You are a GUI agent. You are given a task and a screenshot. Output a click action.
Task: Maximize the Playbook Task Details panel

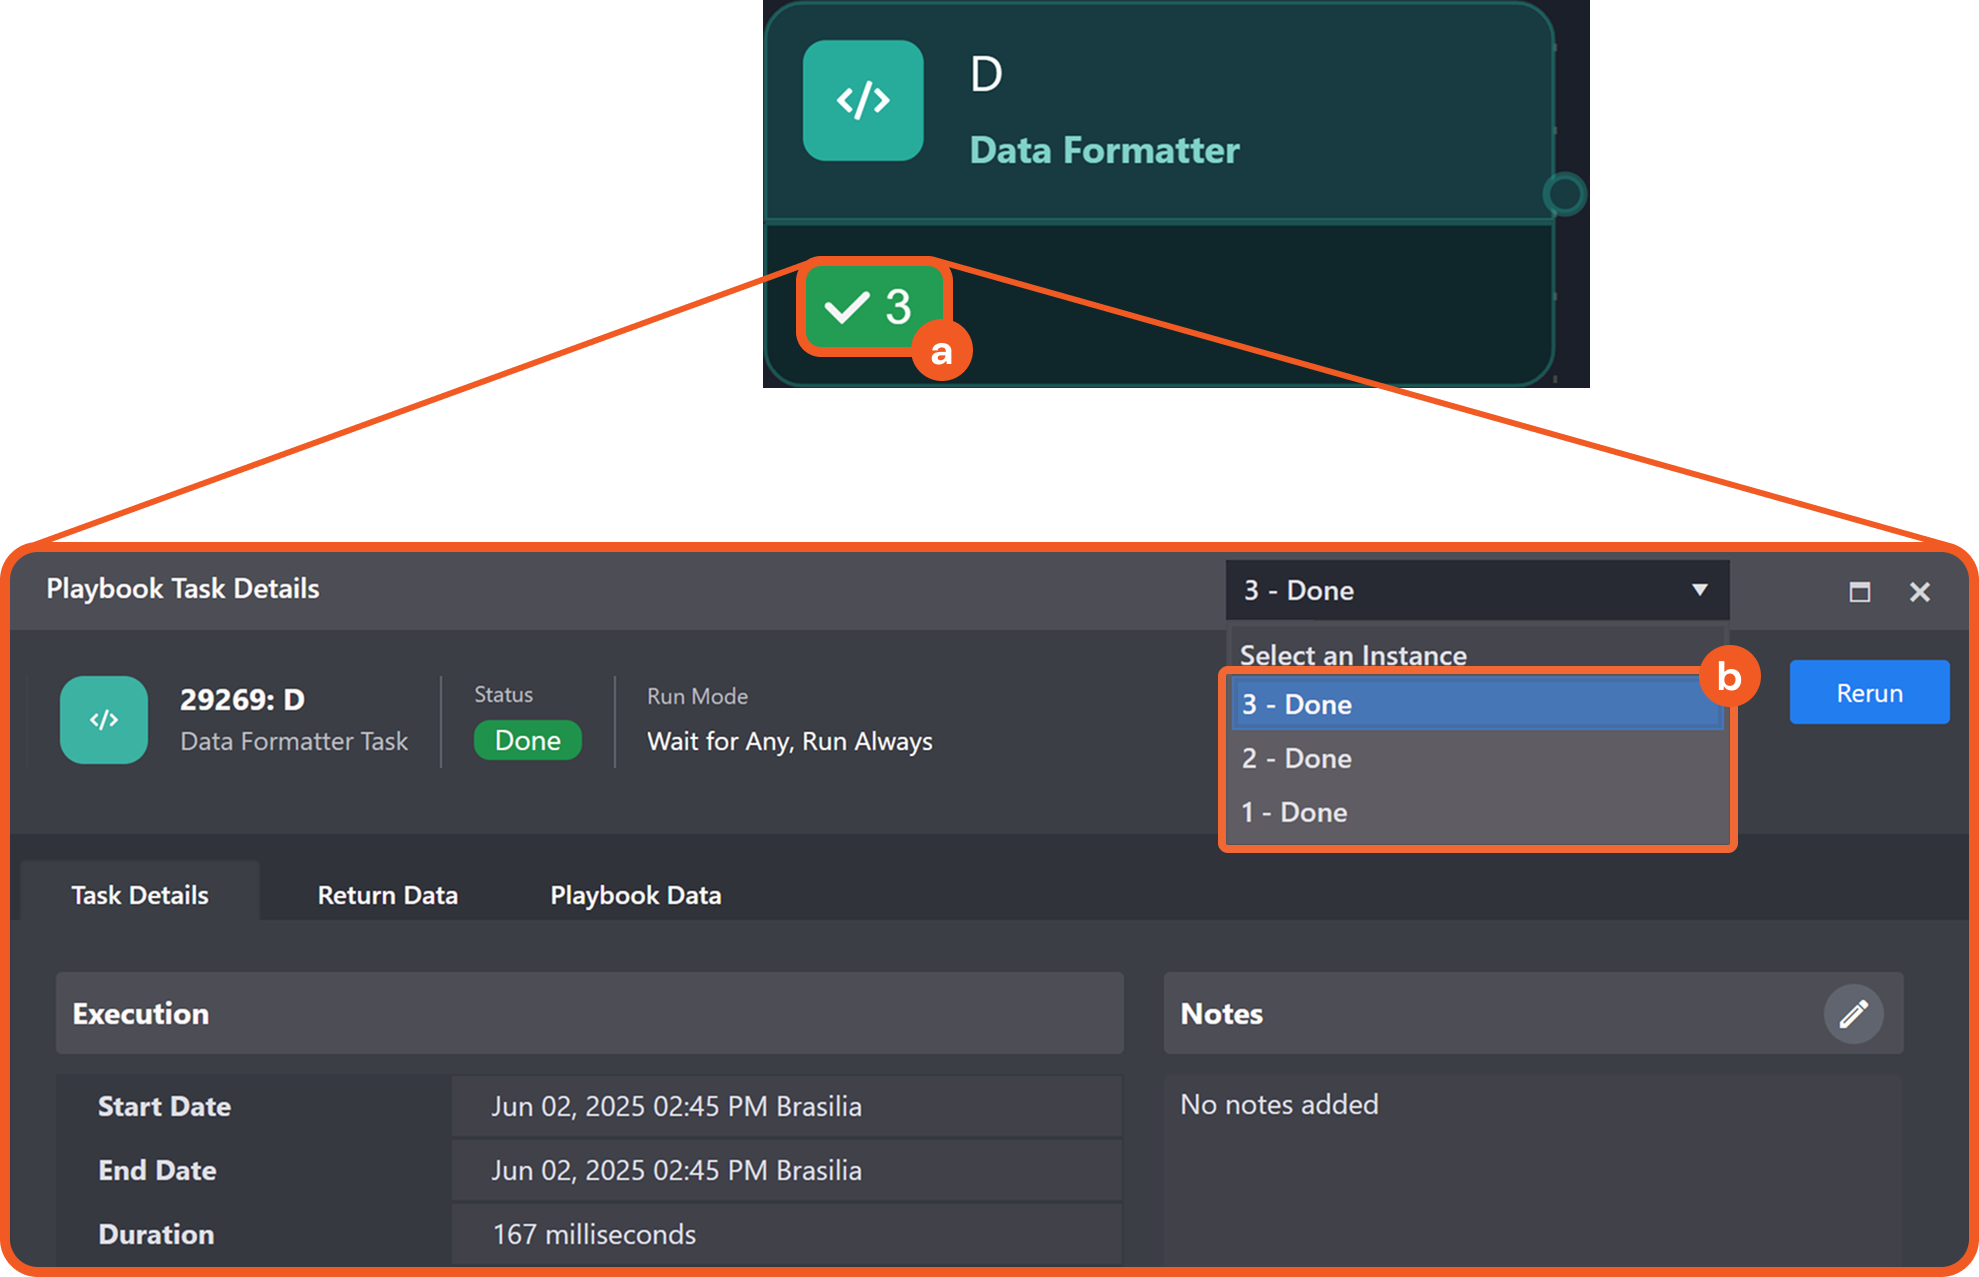point(1859,592)
